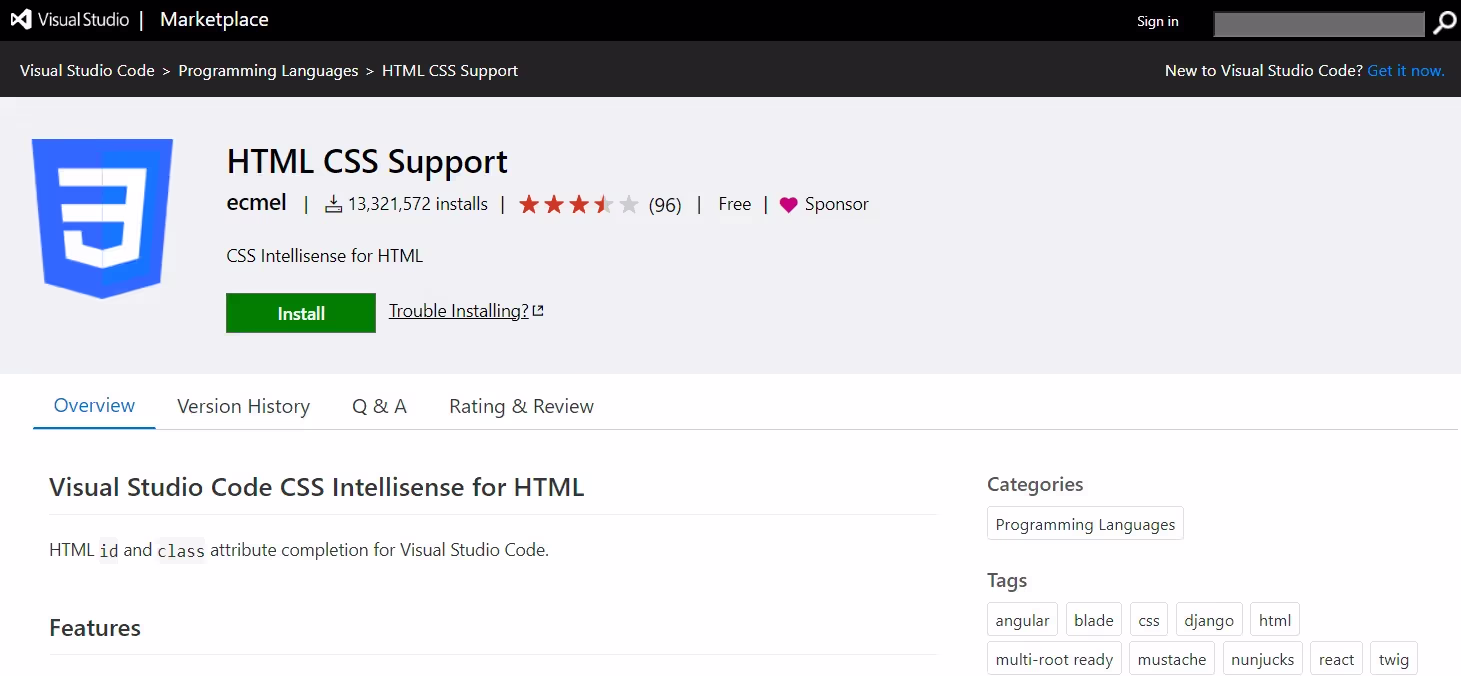
Task: Switch to the Version History tab
Action: (243, 406)
